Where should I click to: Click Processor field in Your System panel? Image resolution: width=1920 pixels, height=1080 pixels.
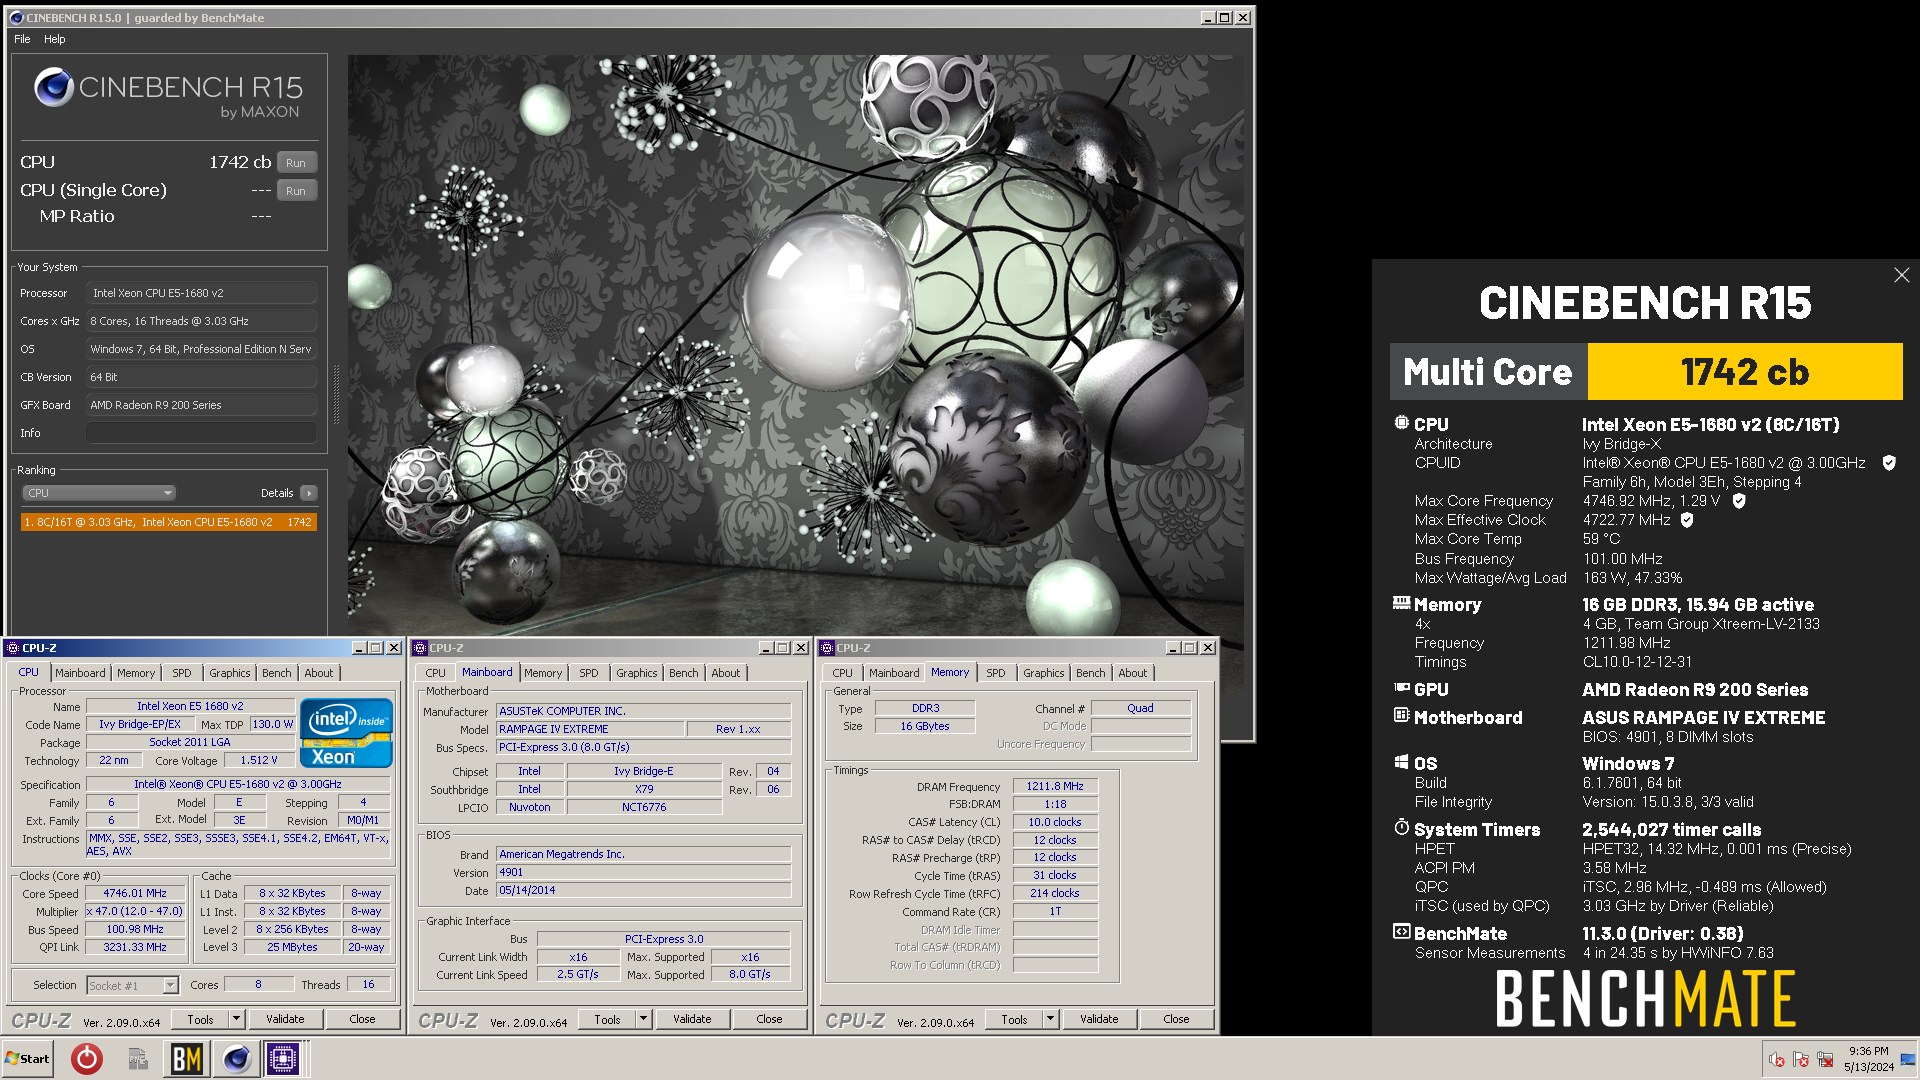202,293
